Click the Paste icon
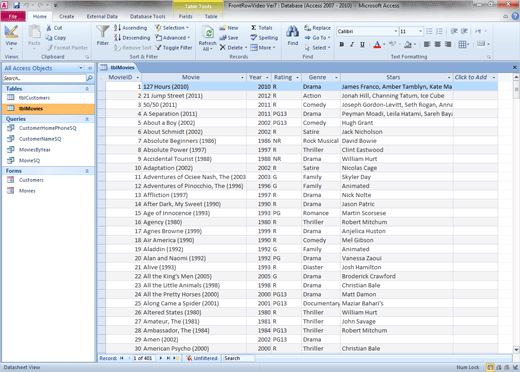Image resolution: width=520 pixels, height=372 pixels. pos(34,32)
